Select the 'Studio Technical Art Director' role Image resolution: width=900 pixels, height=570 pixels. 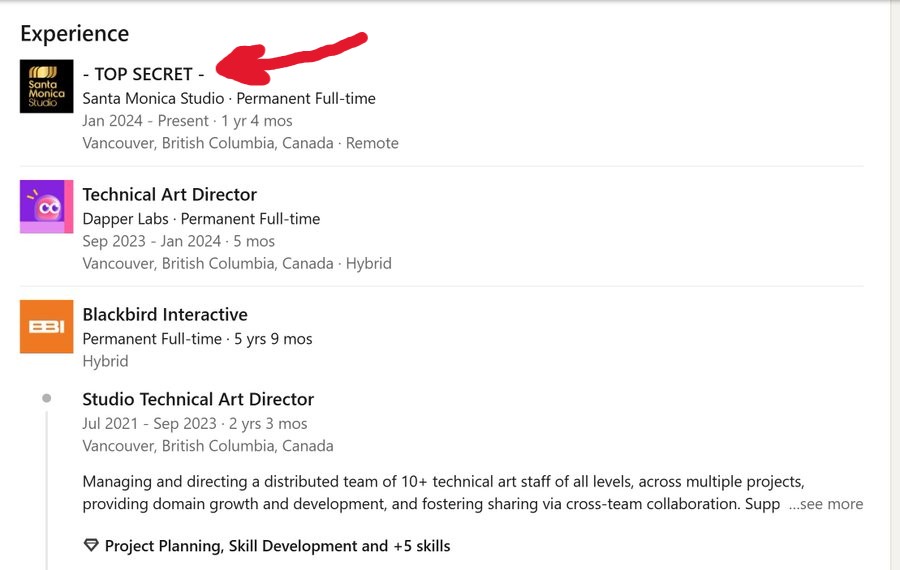[198, 399]
